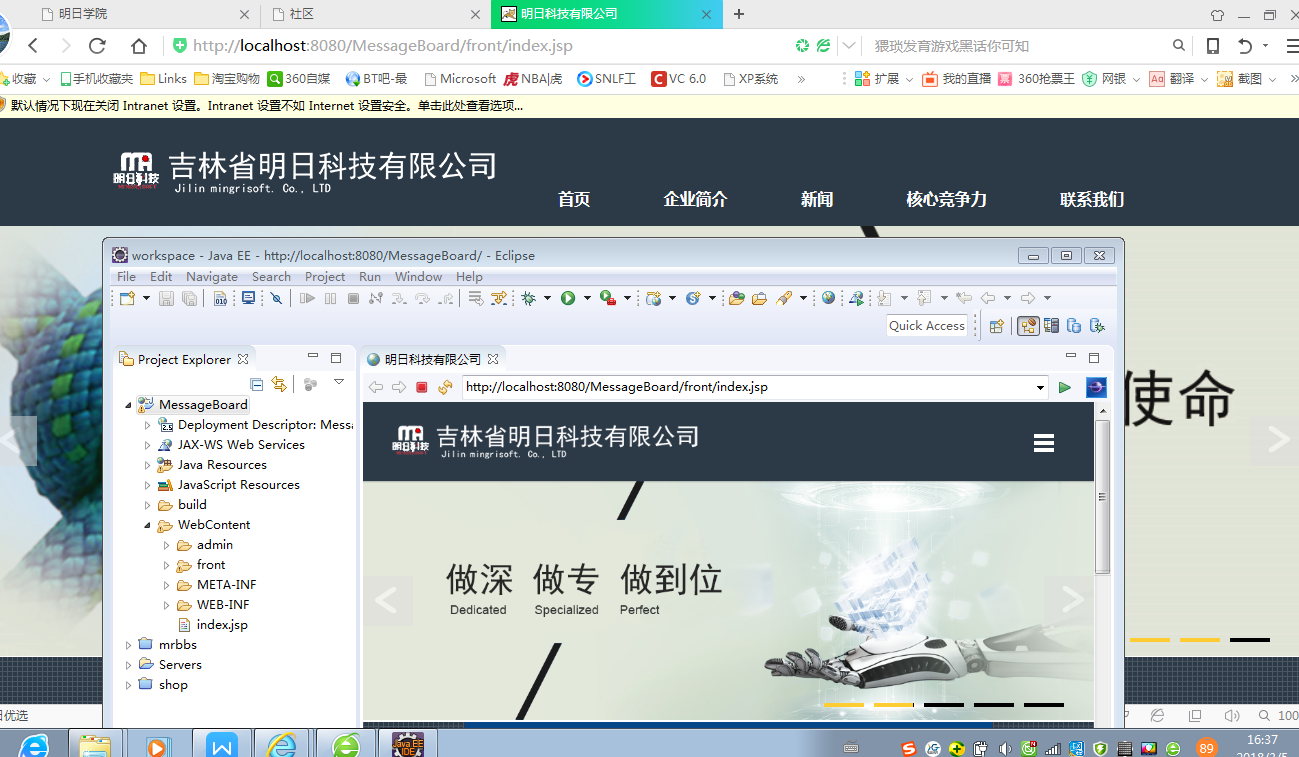Click the outer browser address bar
The width and height of the screenshot is (1299, 757).
(x=478, y=46)
